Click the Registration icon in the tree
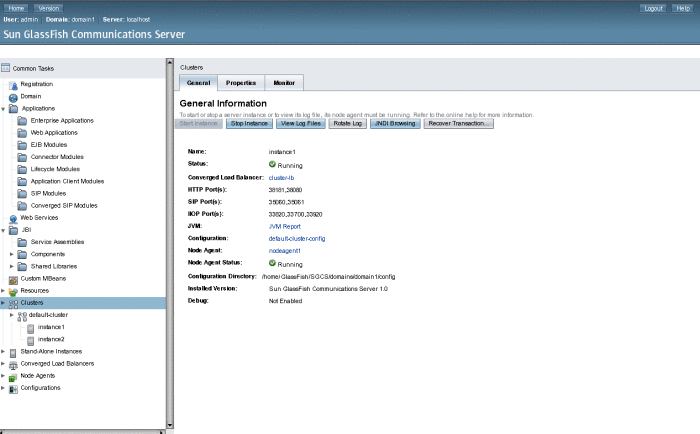This screenshot has width=700, height=434. tap(14, 85)
